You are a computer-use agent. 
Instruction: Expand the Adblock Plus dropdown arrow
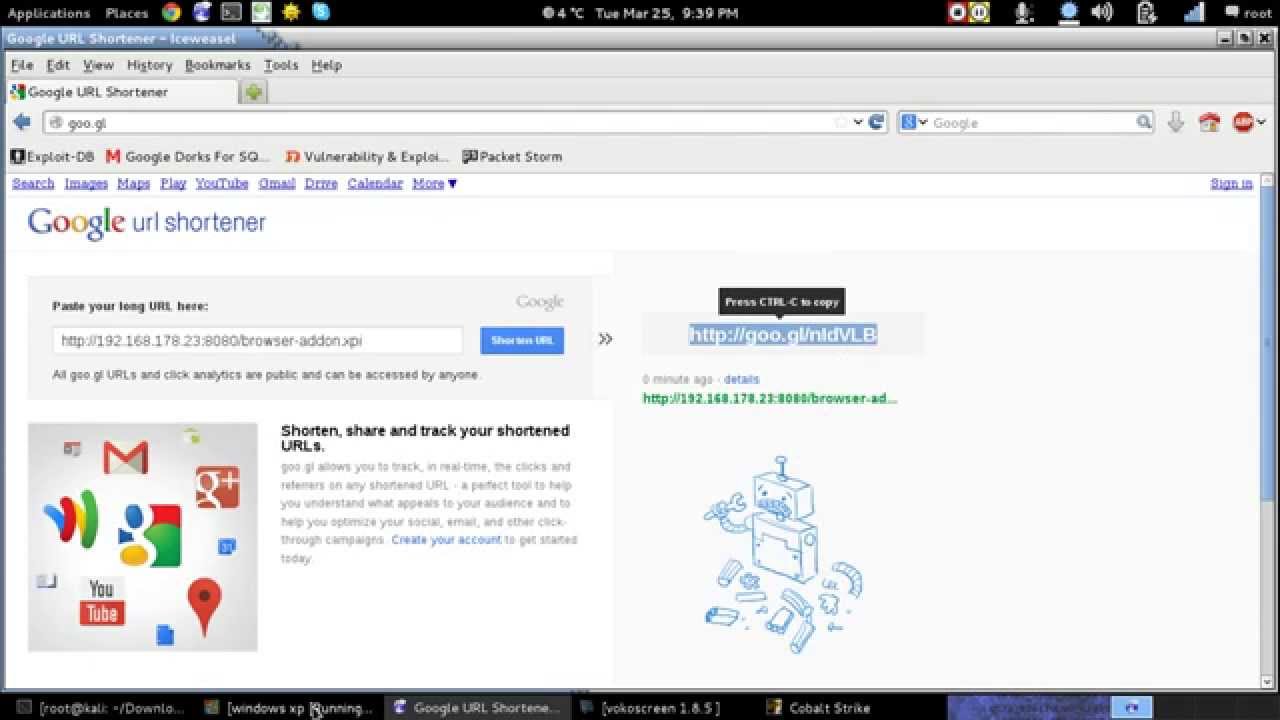click(1261, 122)
